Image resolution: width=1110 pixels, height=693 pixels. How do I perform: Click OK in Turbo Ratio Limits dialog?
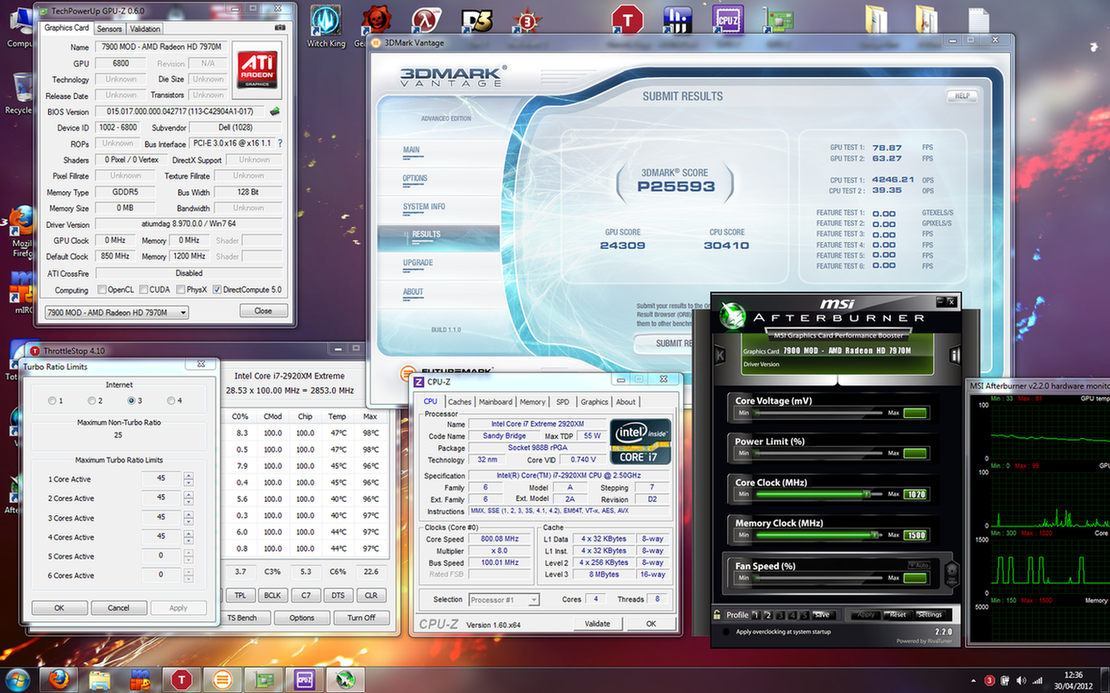click(59, 607)
